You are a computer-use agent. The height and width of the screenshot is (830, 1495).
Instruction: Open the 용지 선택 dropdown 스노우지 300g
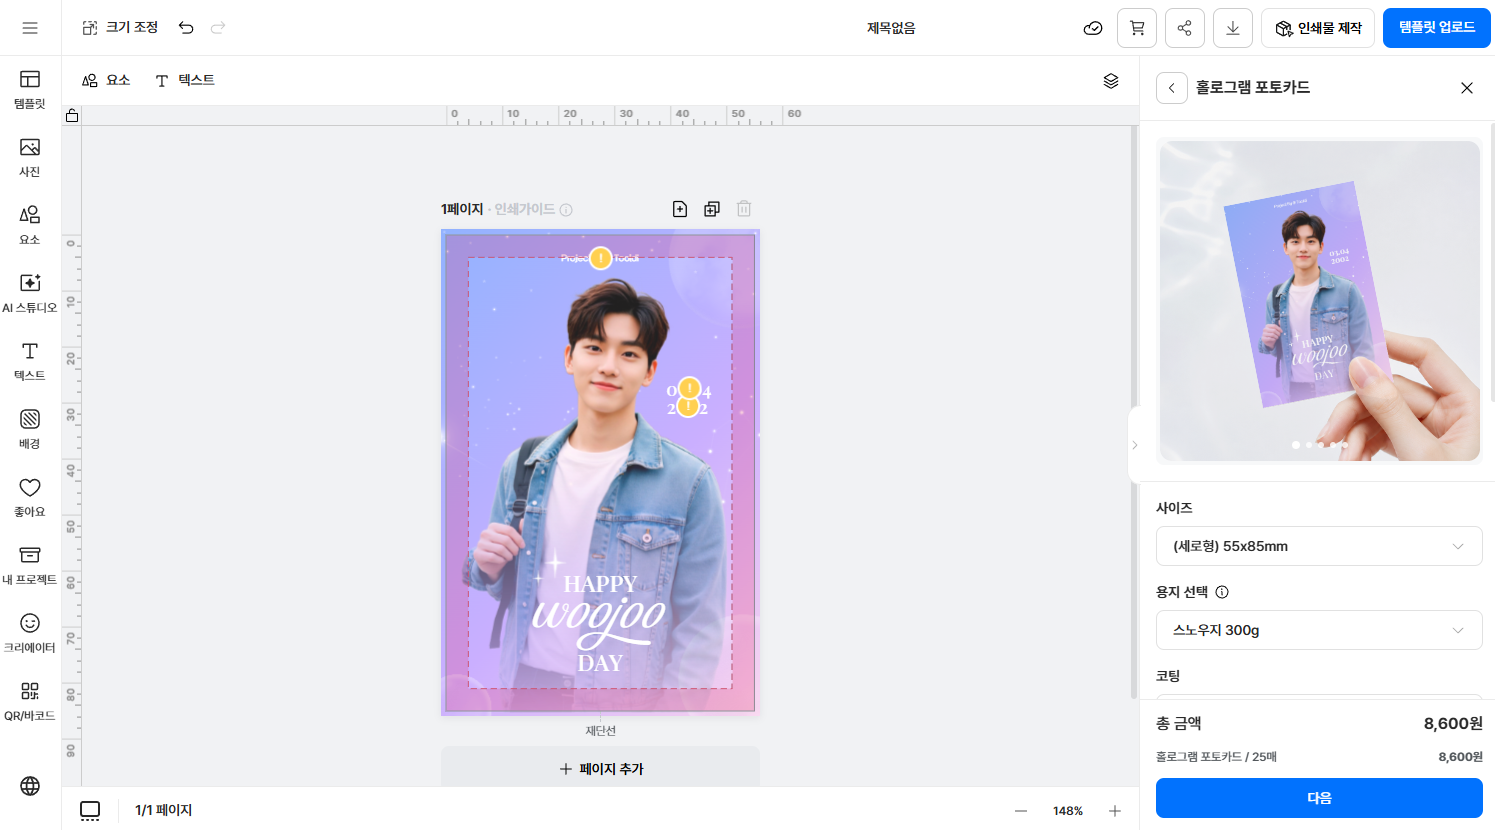[x=1319, y=630]
